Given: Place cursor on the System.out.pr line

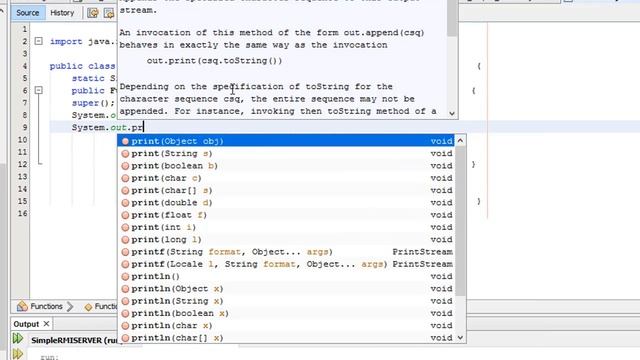Looking at the screenshot, I should [107, 127].
